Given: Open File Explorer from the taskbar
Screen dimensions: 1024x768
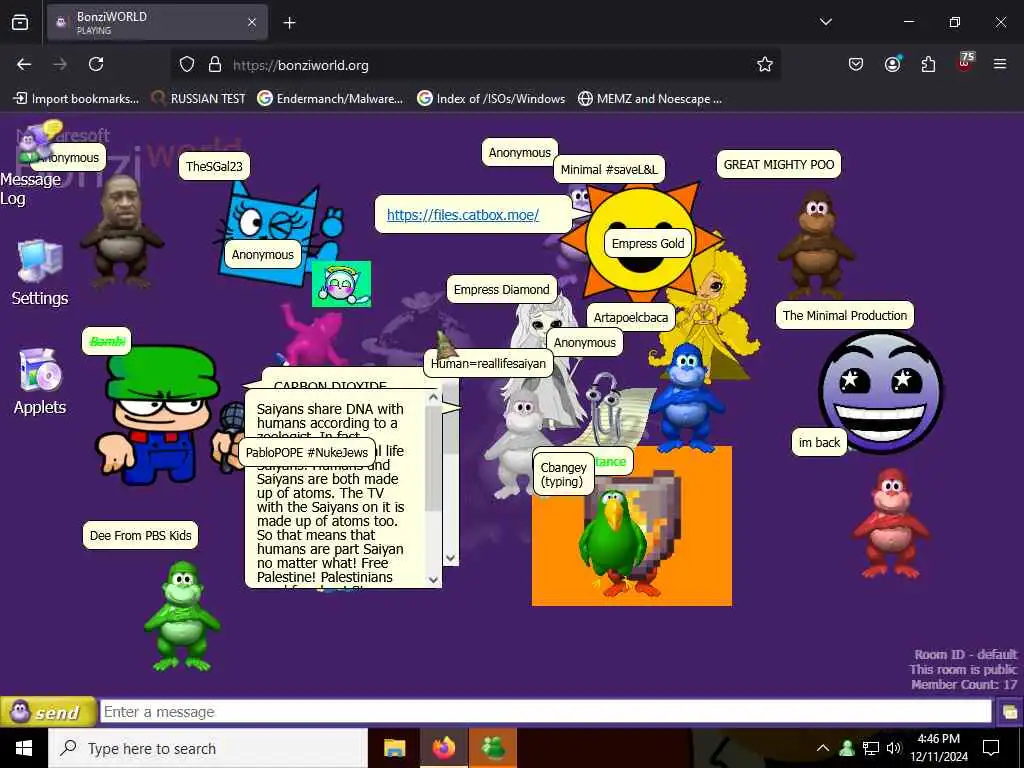Looking at the screenshot, I should (x=394, y=748).
